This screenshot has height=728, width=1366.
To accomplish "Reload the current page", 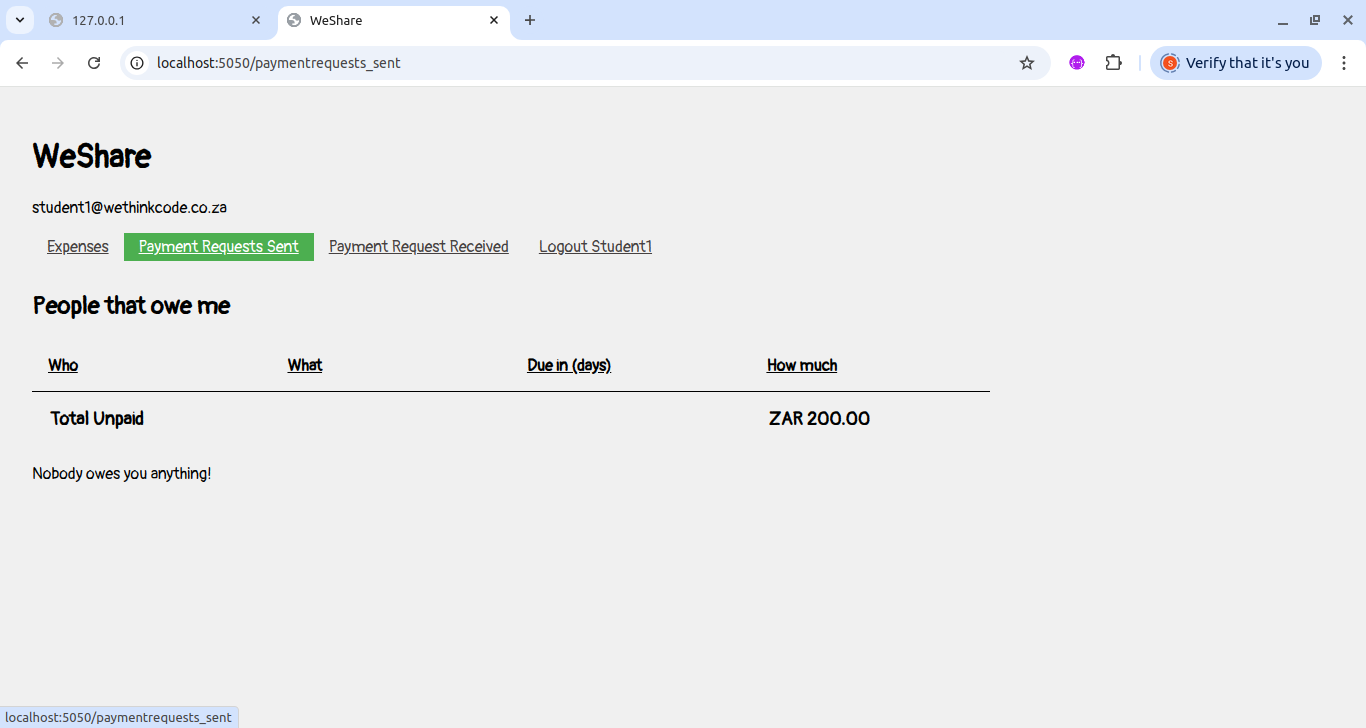I will (x=93, y=62).
